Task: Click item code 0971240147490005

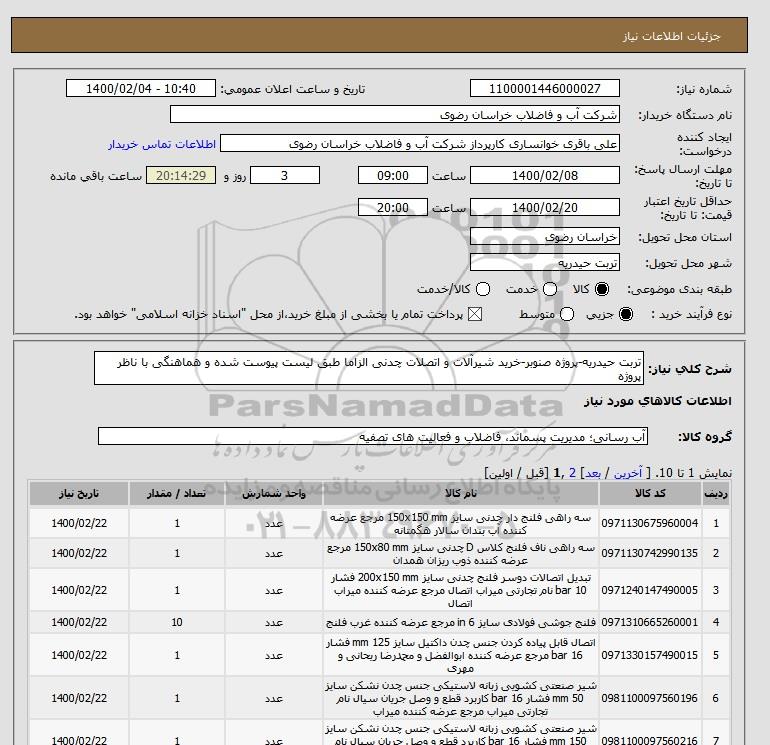Action: point(650,590)
